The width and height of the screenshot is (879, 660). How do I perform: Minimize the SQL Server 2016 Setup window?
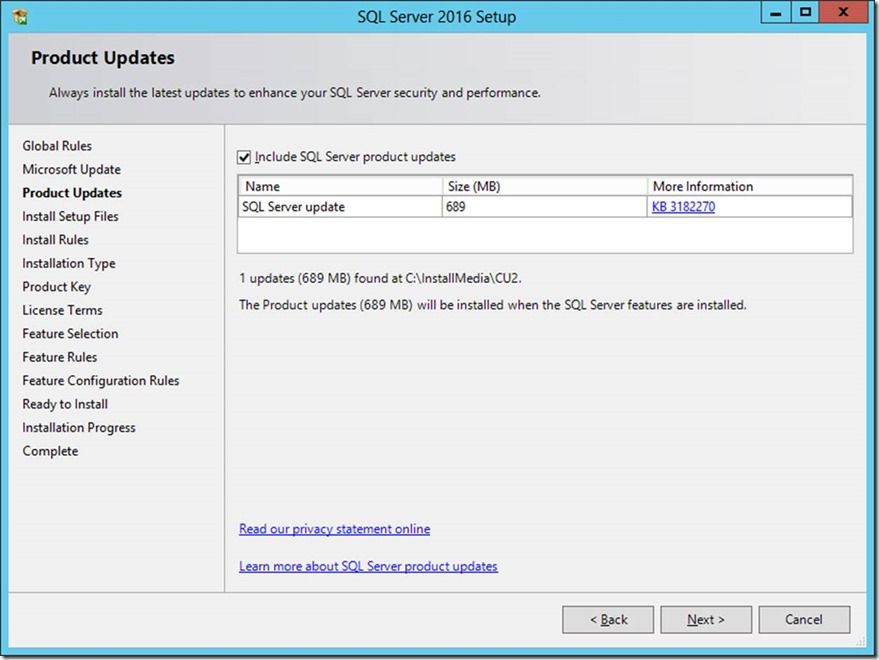[776, 13]
